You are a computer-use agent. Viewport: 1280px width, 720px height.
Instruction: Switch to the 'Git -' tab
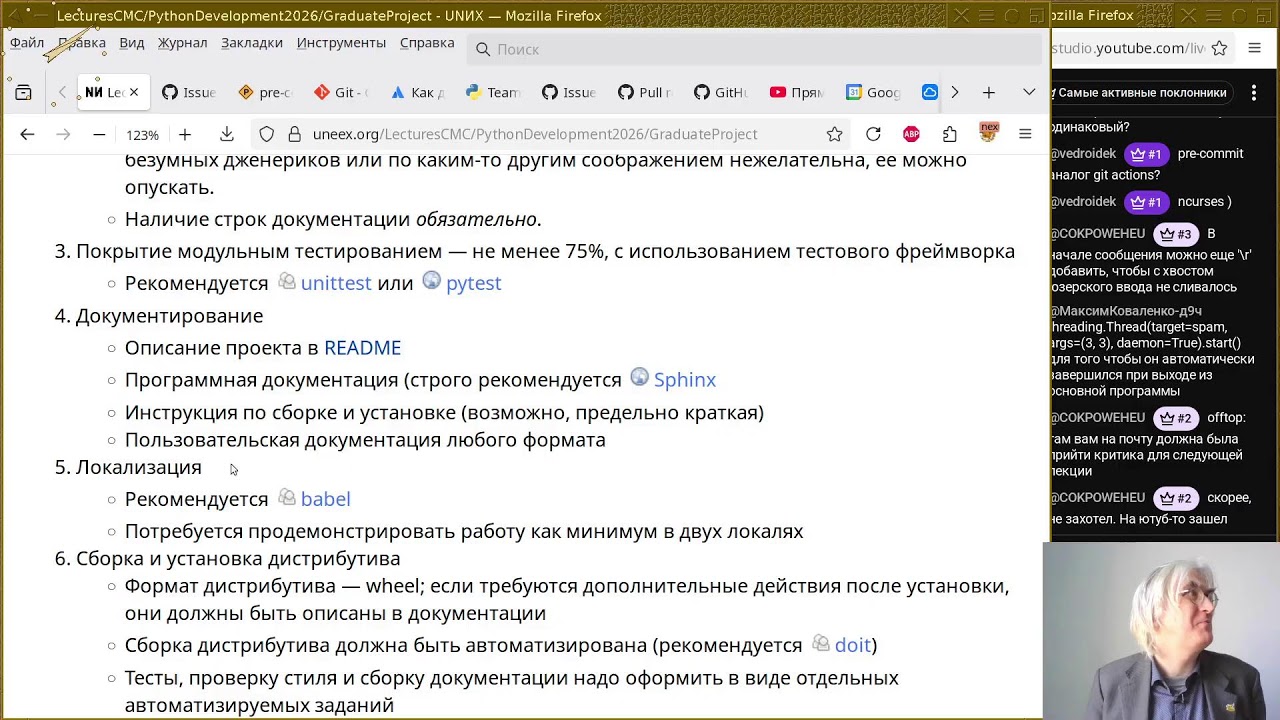341,92
